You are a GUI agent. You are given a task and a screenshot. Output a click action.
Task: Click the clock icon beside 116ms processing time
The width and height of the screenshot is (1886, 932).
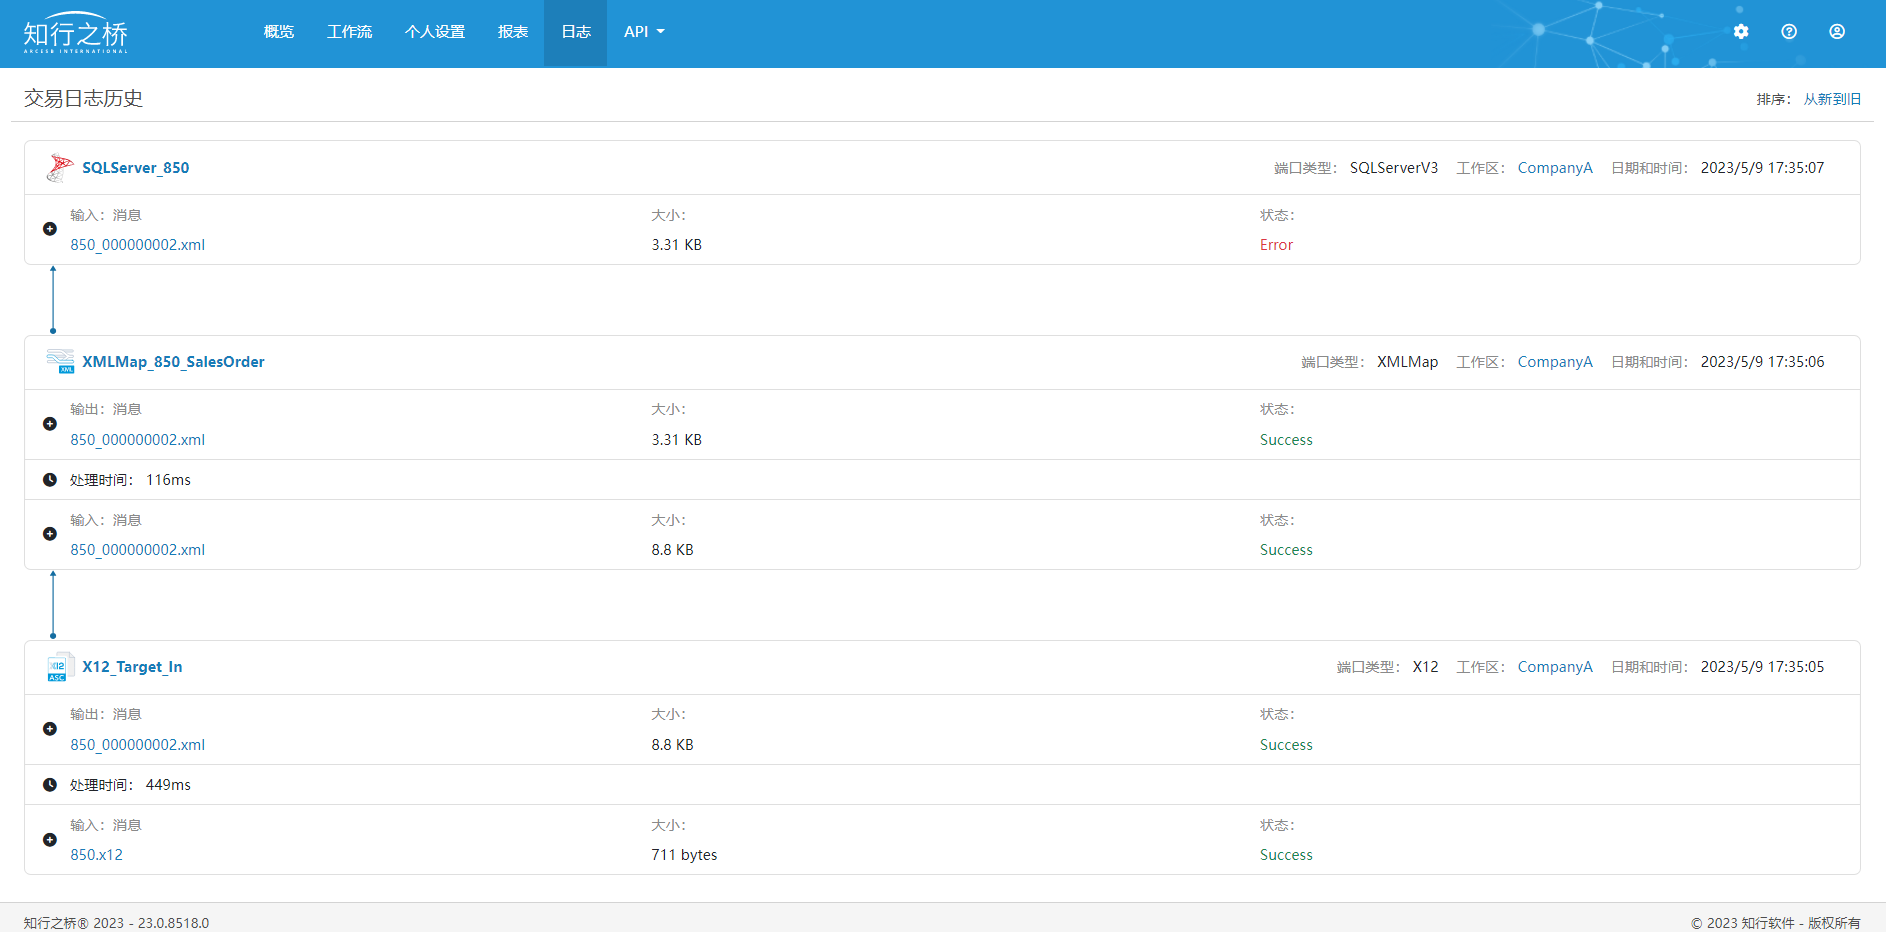click(x=50, y=480)
